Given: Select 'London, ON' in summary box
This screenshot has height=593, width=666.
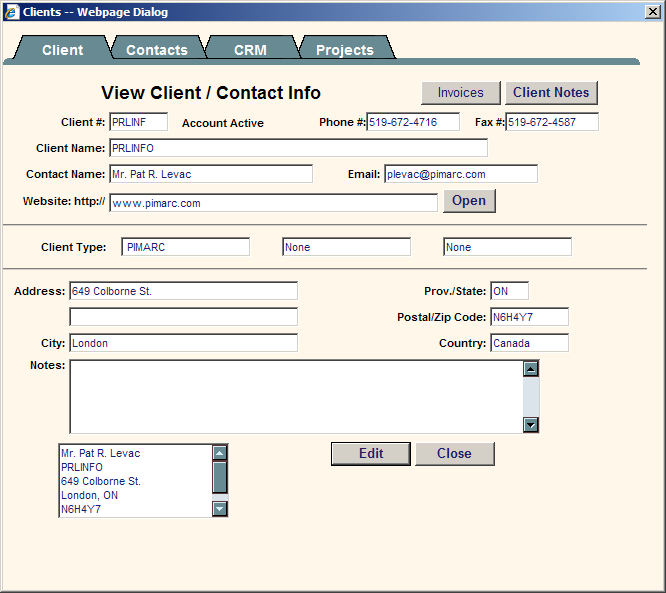Looking at the screenshot, I should click(89, 495).
